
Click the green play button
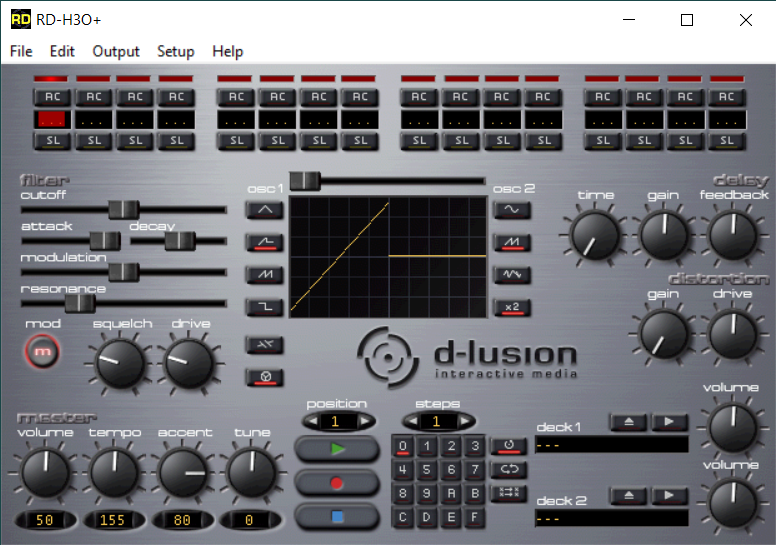pos(337,449)
